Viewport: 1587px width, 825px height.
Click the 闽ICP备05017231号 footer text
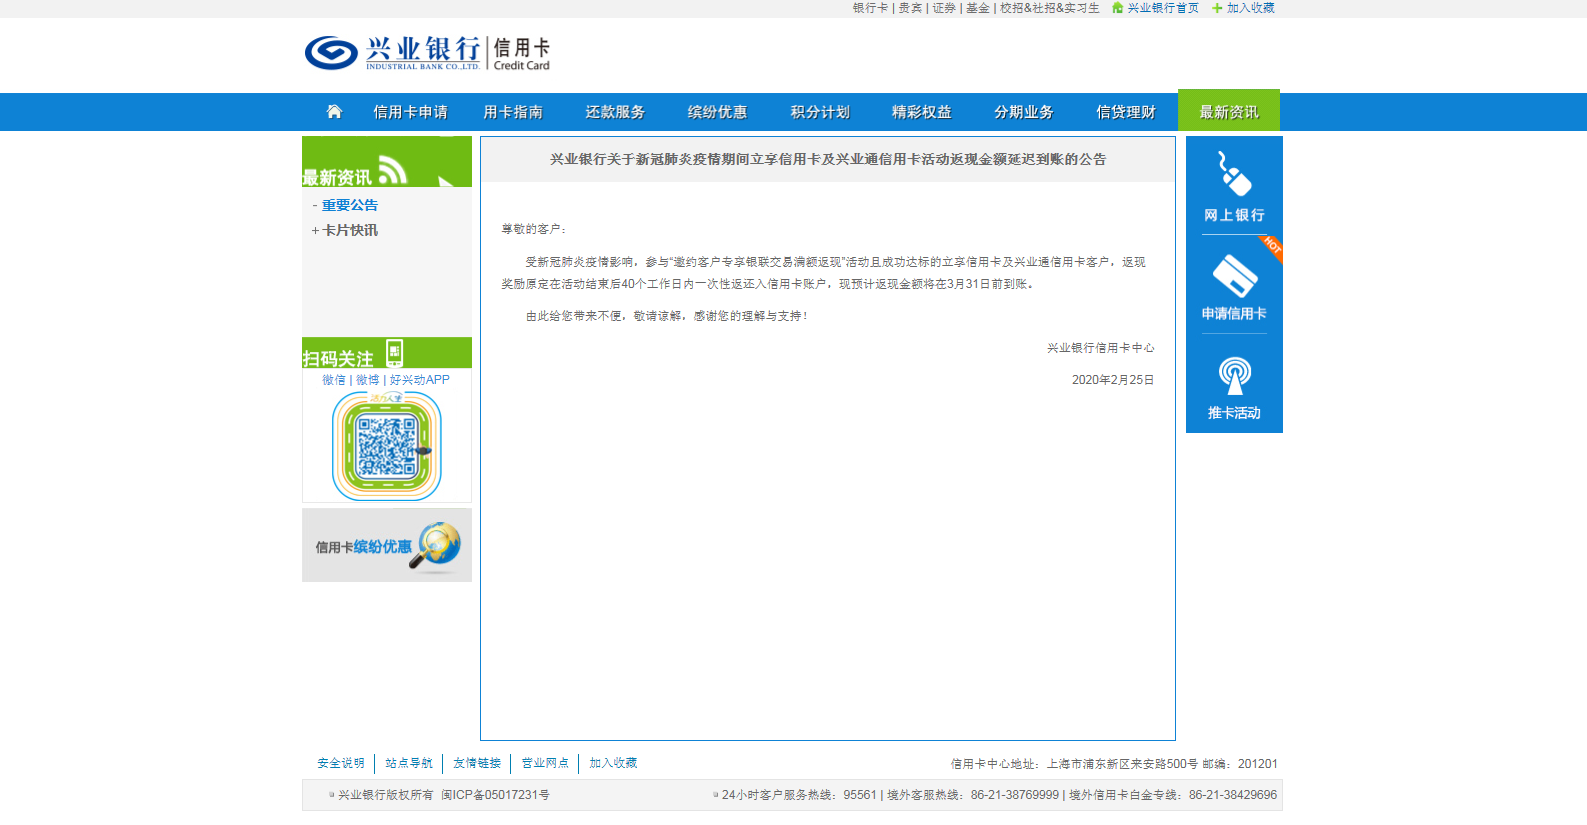pyautogui.click(x=495, y=795)
